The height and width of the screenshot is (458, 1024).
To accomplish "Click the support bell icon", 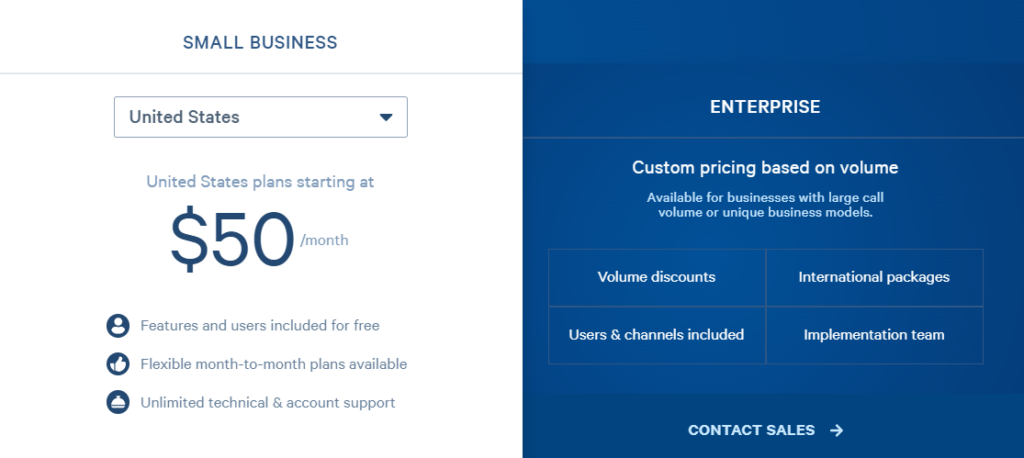I will click(x=118, y=402).
